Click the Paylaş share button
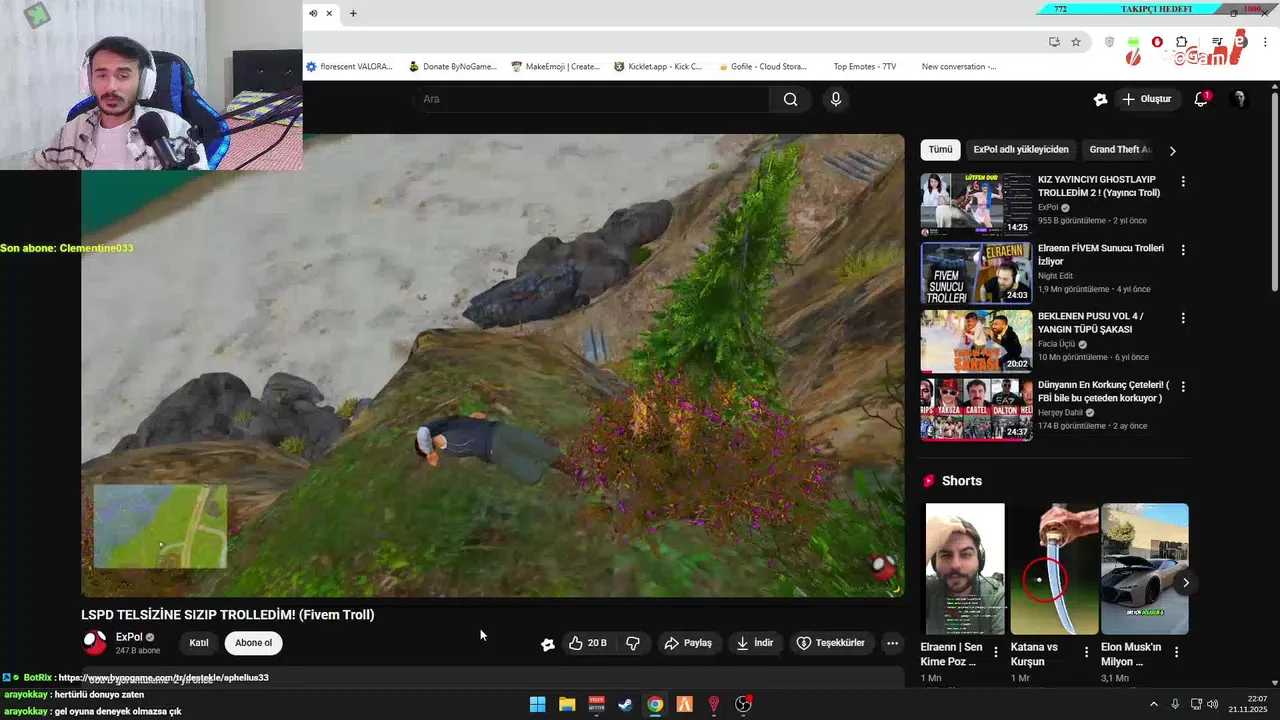The width and height of the screenshot is (1280, 720). pyautogui.click(x=688, y=643)
